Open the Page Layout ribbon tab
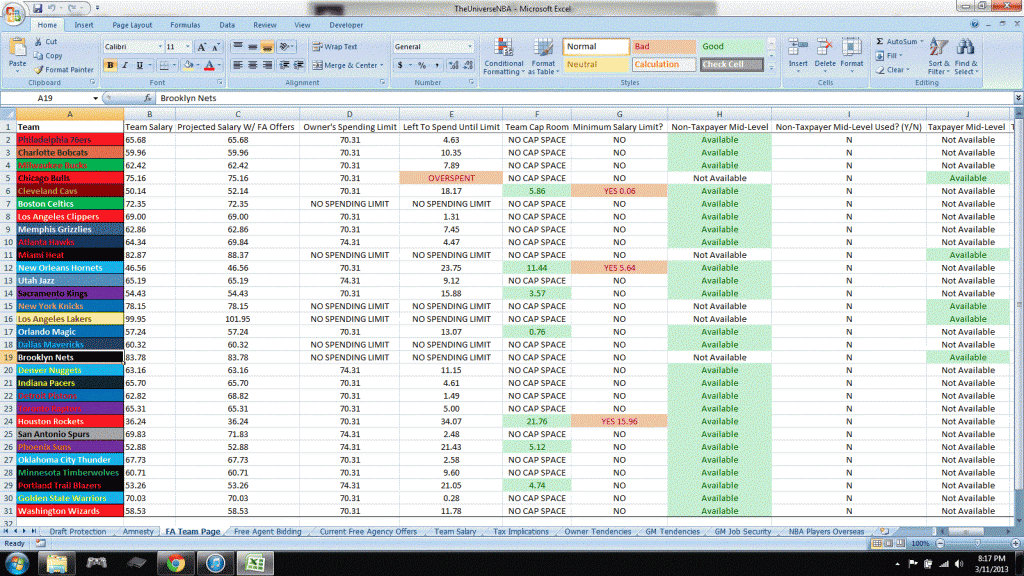The height and width of the screenshot is (576, 1024). [x=132, y=25]
